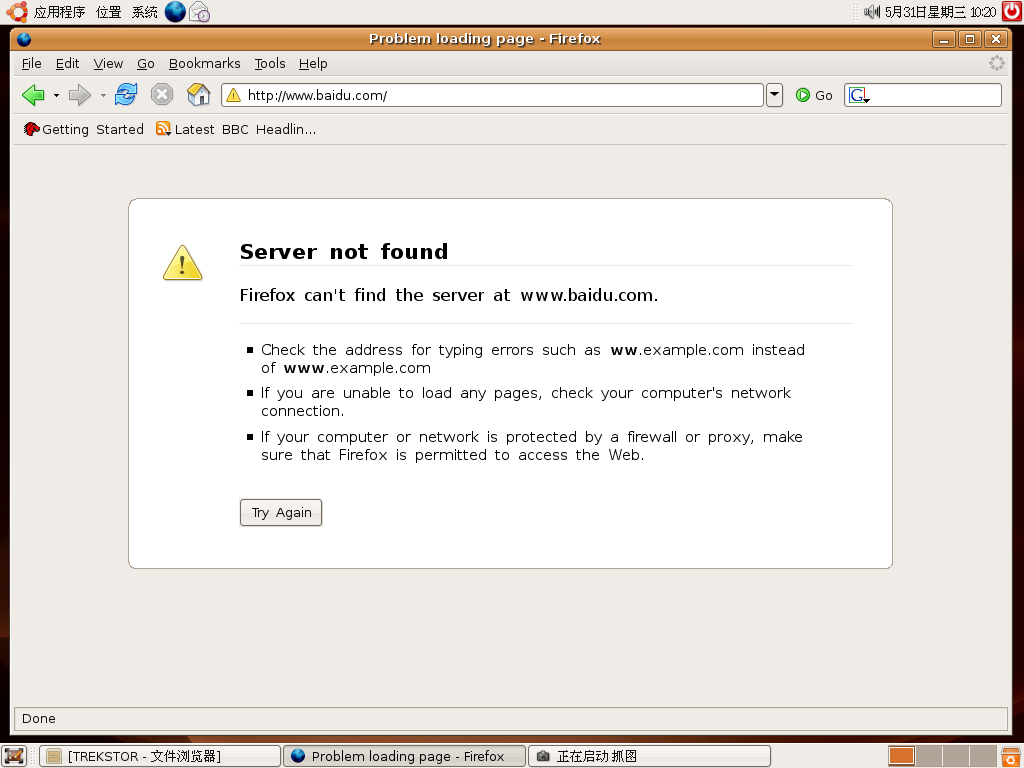
Task: Switch to the TREKSTOR 文件浏览器 taskbar window
Action: point(160,756)
